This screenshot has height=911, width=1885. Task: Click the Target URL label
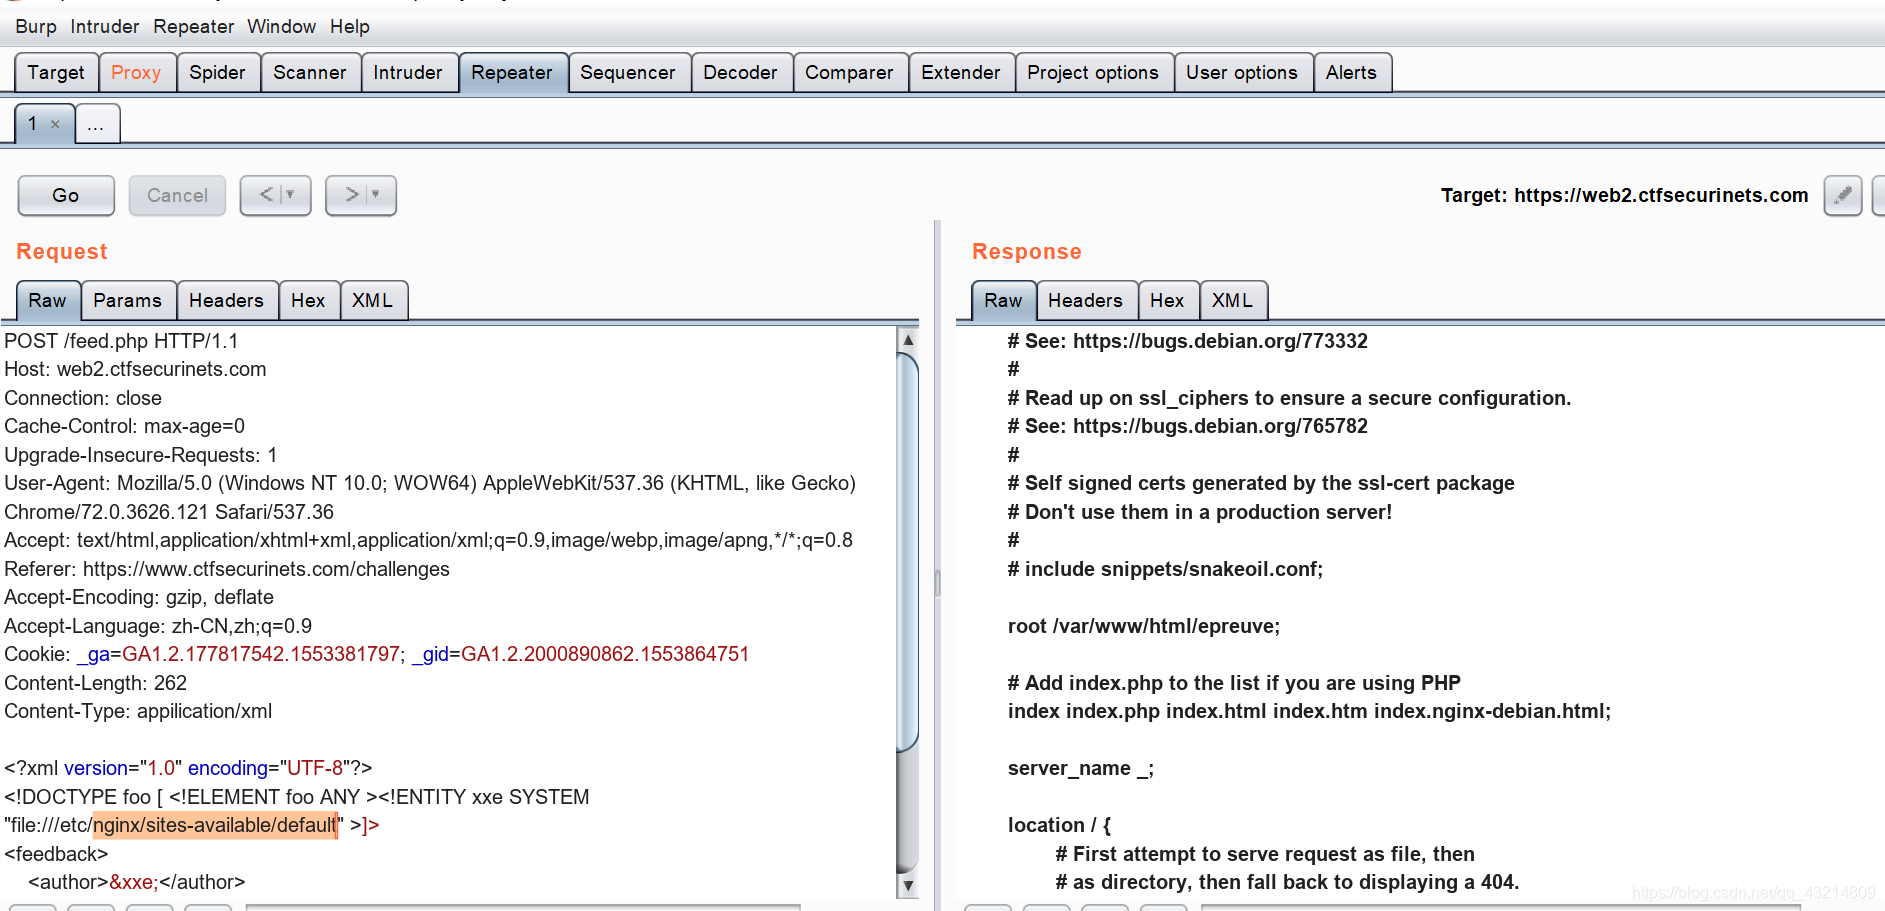[1624, 195]
